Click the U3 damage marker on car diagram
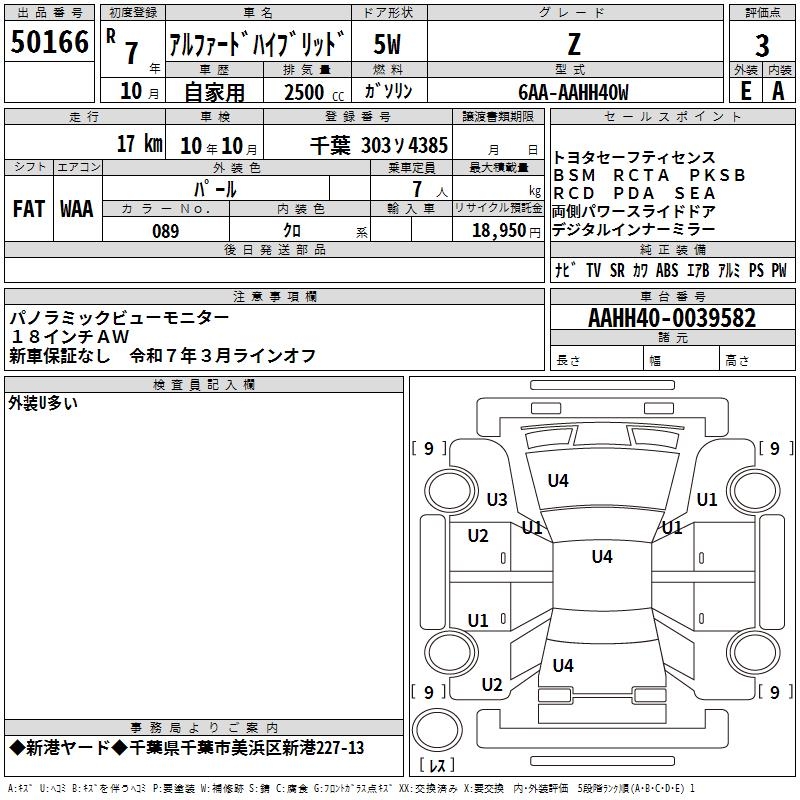The image size is (800, 800). (497, 499)
